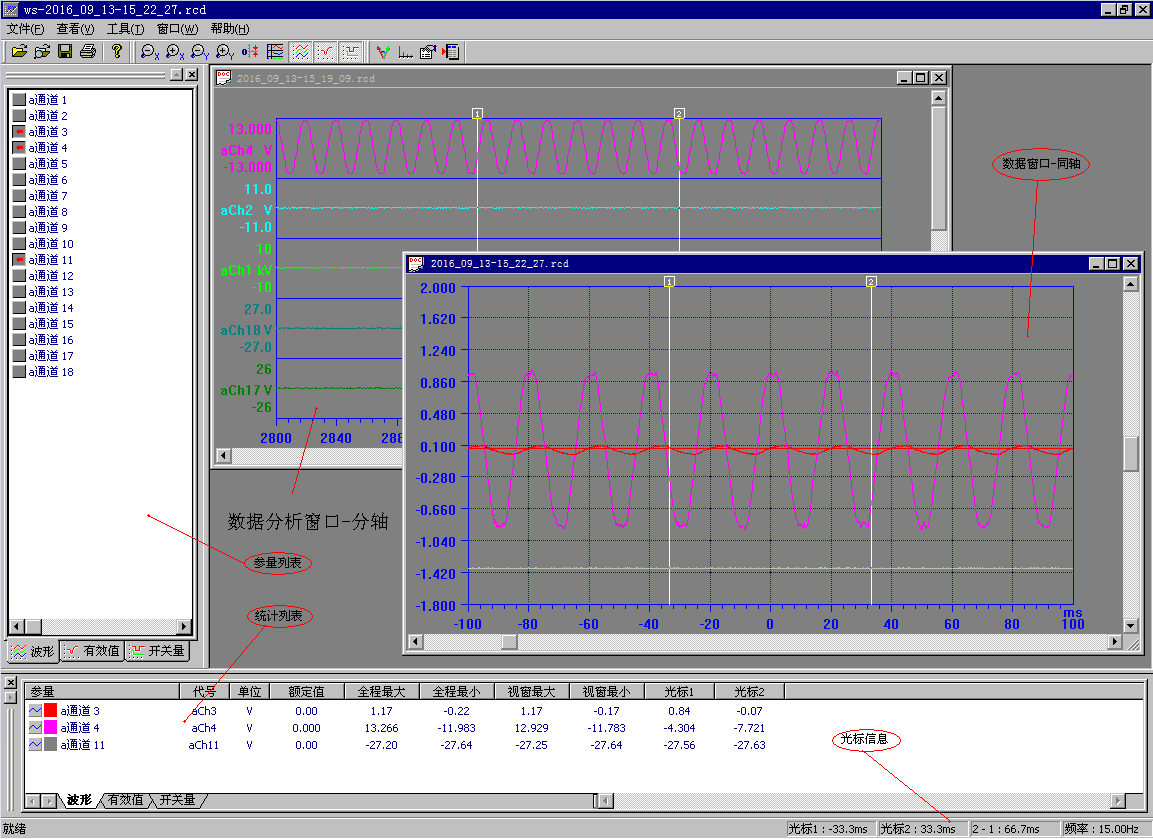Click 参量 column header
Screen dimensions: 1153x839
pos(102,691)
